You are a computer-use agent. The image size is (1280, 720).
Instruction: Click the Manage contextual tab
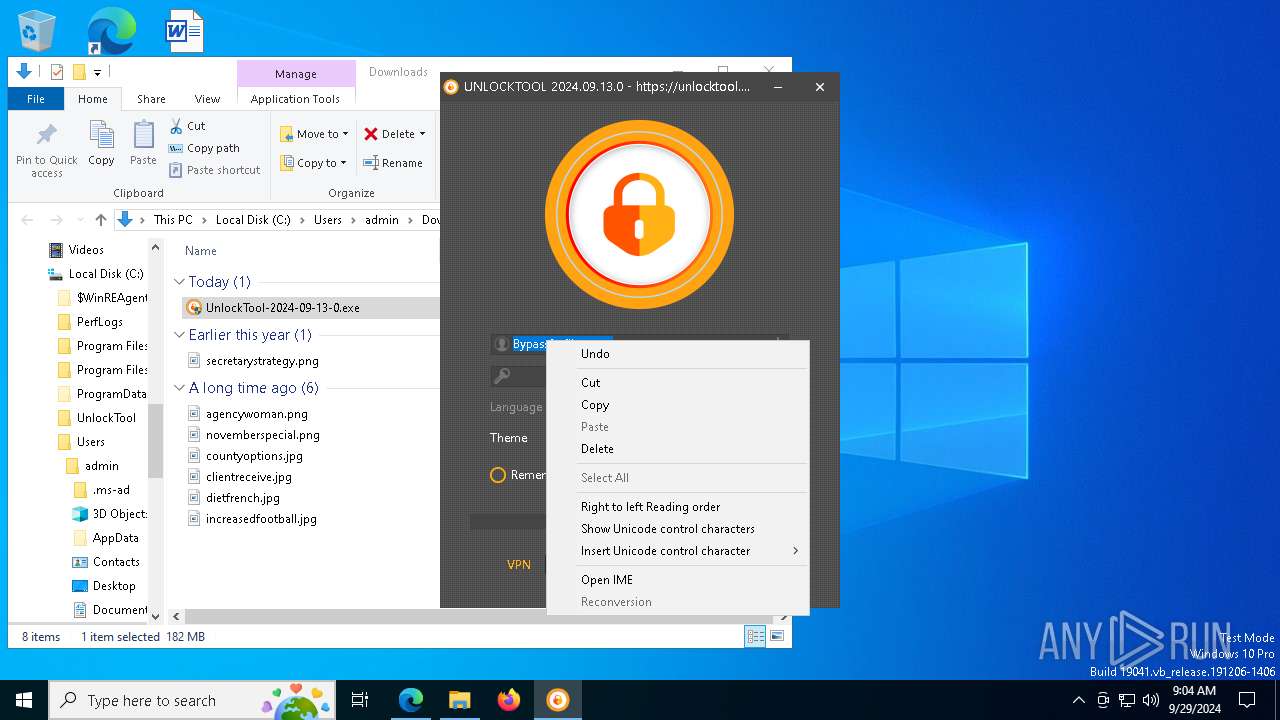click(x=296, y=74)
